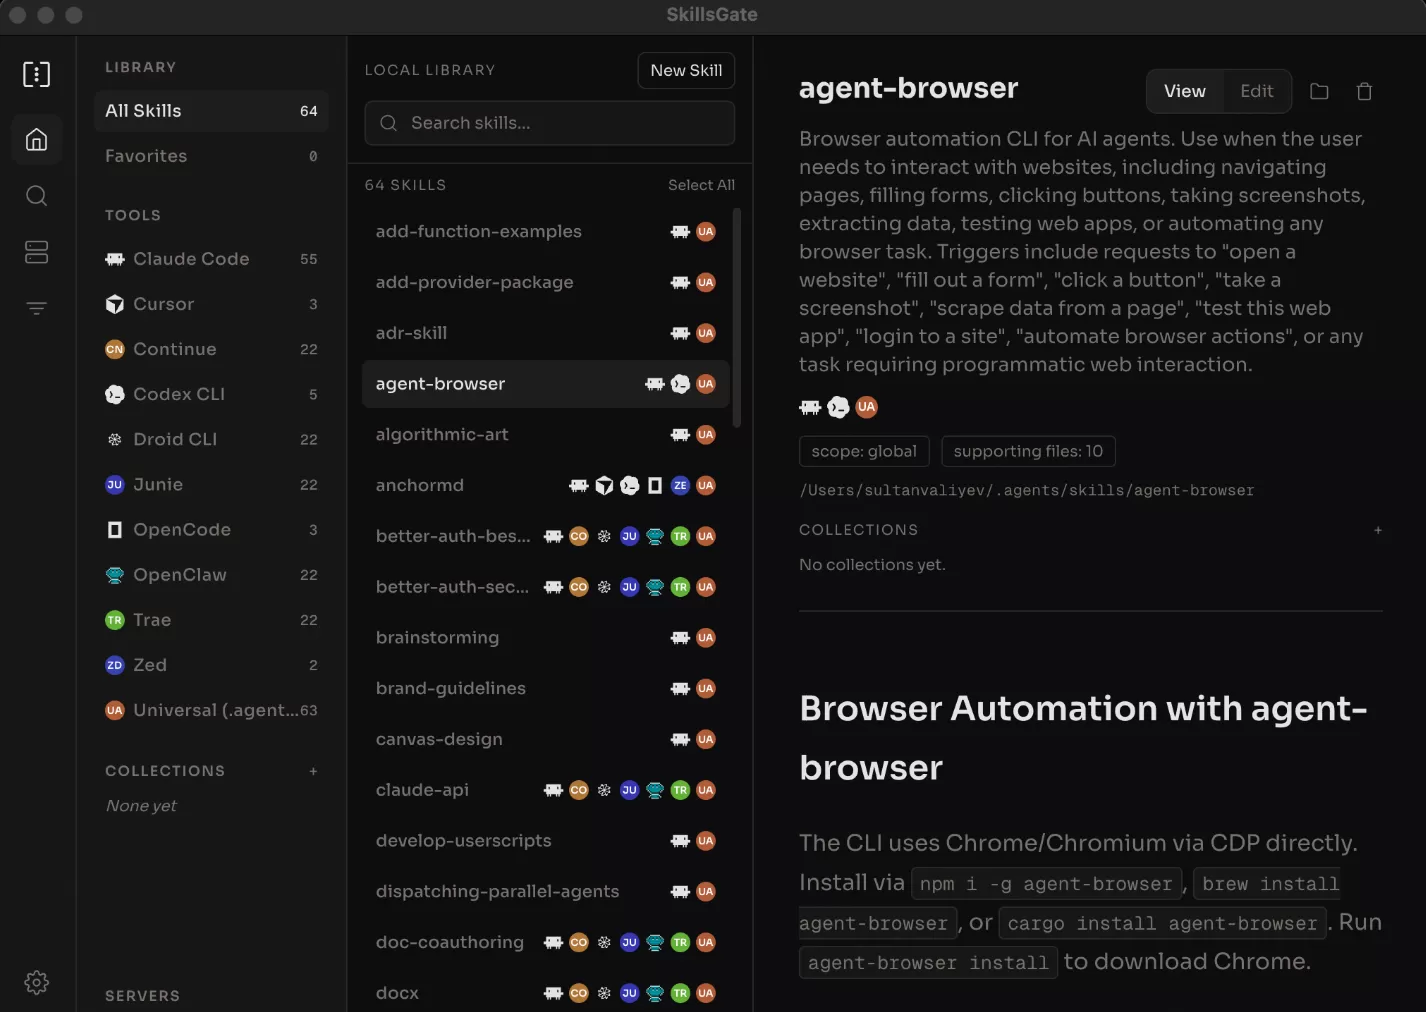
Task: Click Codex icon on agent-browser list row
Action: tap(680, 384)
